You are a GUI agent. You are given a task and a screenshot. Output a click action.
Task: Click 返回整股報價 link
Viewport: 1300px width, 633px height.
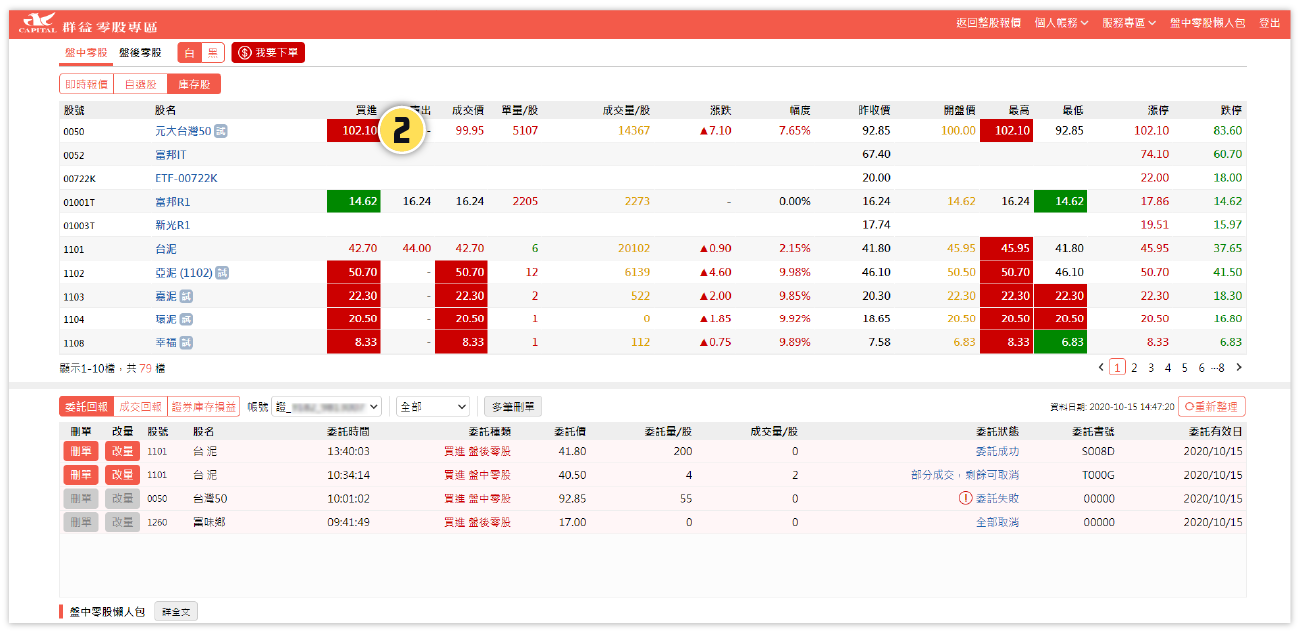(x=988, y=22)
